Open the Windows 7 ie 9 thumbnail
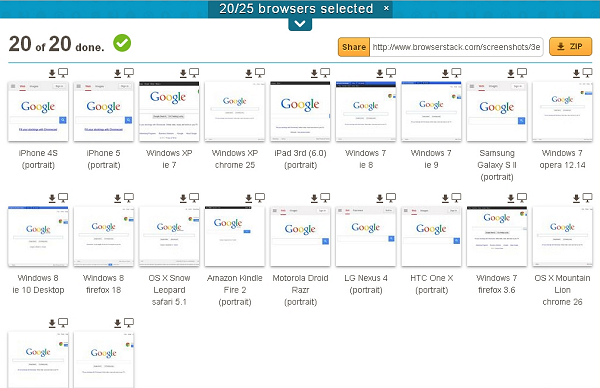Image resolution: width=600 pixels, height=388 pixels. point(431,111)
